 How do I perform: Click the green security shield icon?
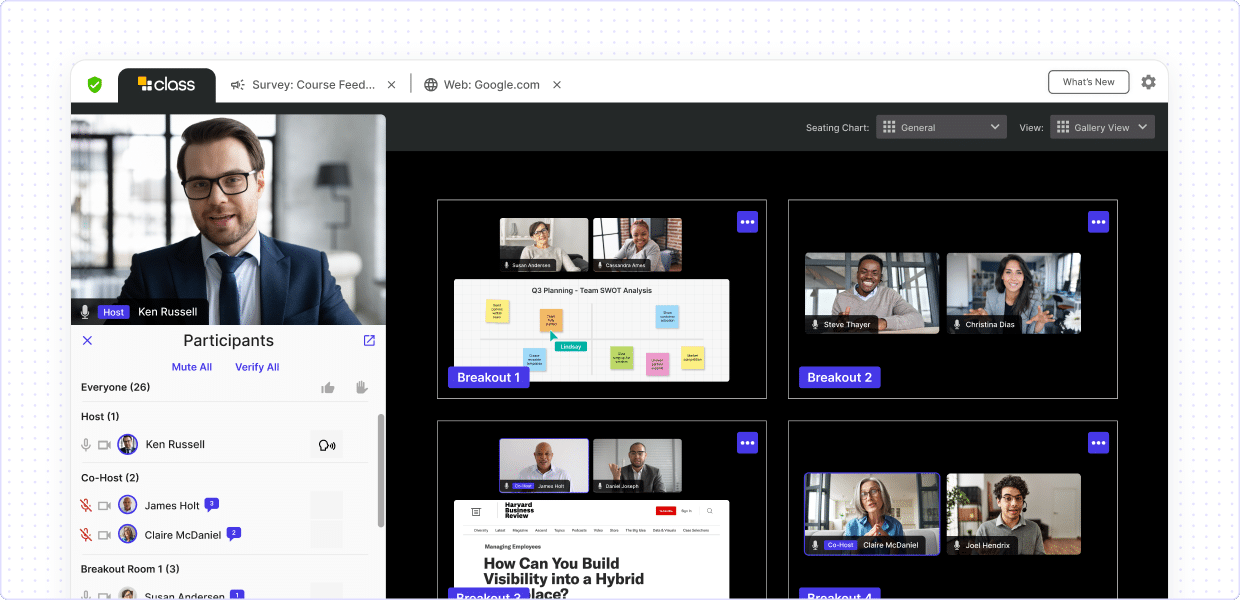(94, 85)
